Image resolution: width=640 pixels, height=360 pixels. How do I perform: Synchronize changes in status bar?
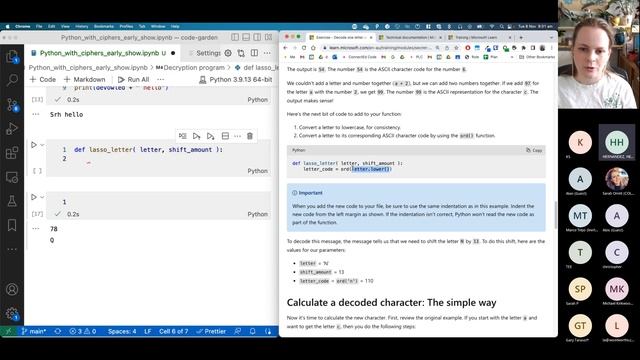tap(58, 331)
